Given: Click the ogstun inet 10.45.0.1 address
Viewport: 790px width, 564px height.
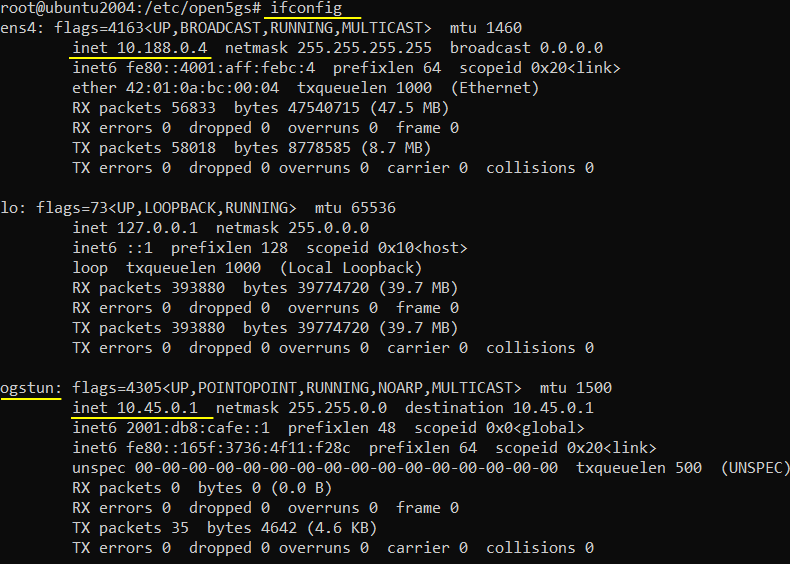Looking at the screenshot, I should [x=135, y=408].
